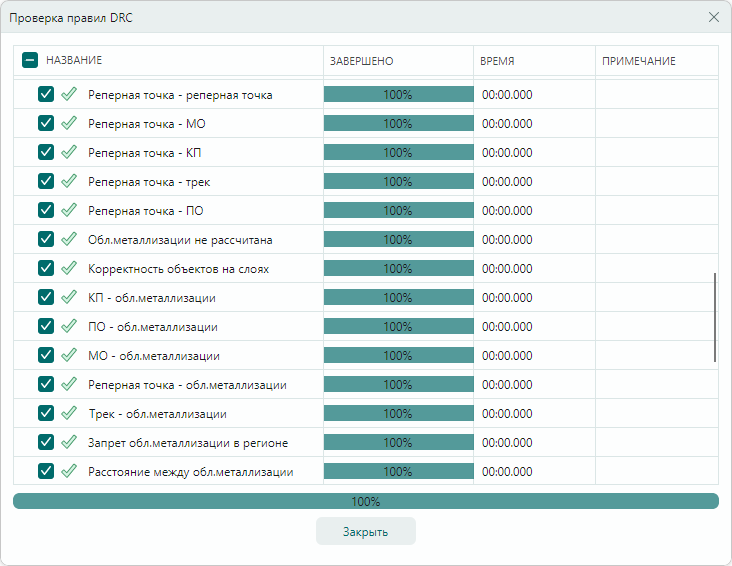The width and height of the screenshot is (732, 566).
Task: Click the green checkmark next to 'Корректность объектов на слоях'
Action: 69,269
